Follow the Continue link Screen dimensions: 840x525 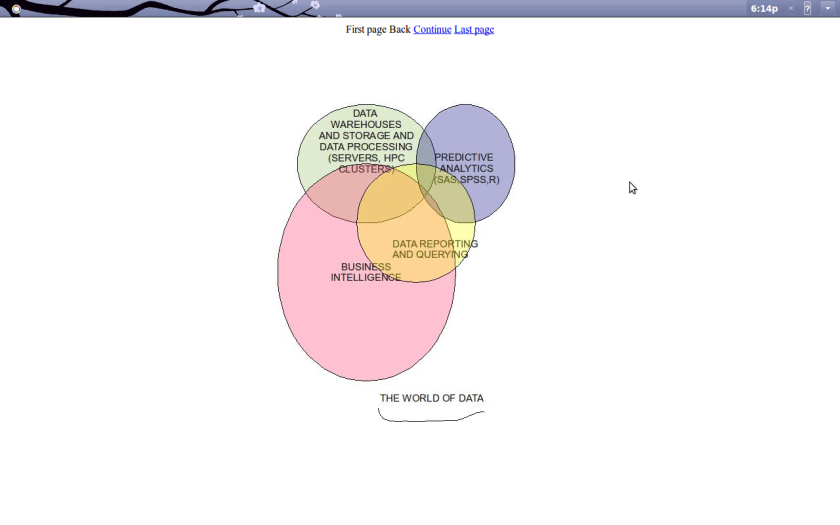pos(432,30)
